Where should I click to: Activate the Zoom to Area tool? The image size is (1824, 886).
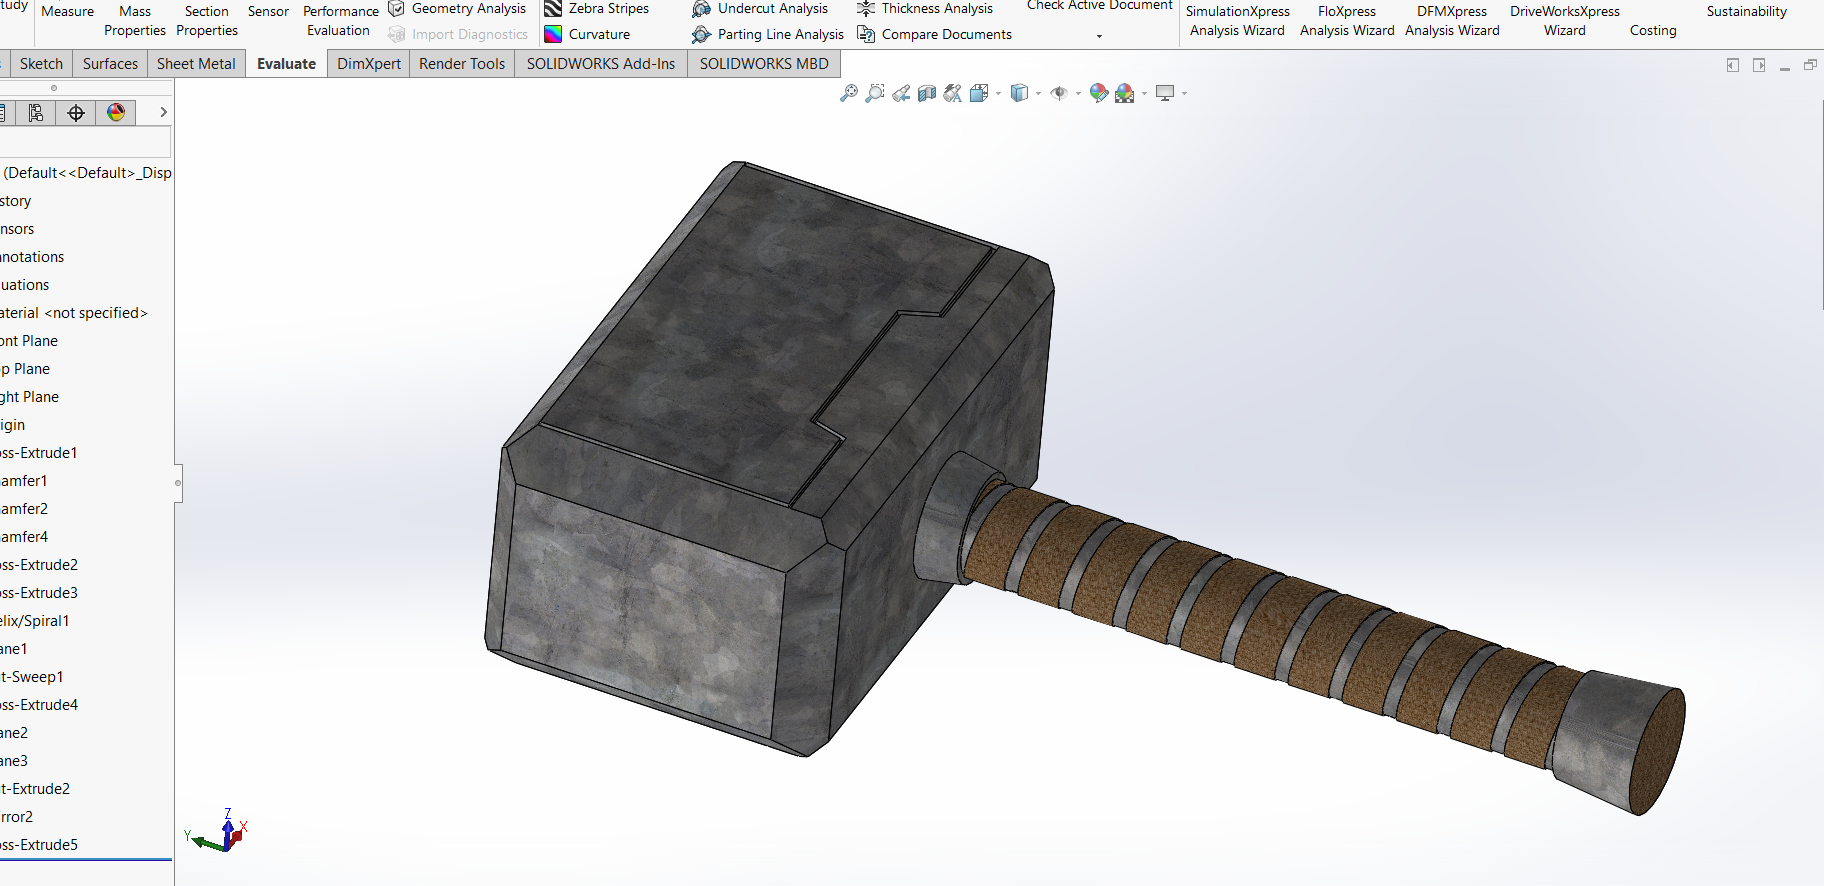(874, 93)
